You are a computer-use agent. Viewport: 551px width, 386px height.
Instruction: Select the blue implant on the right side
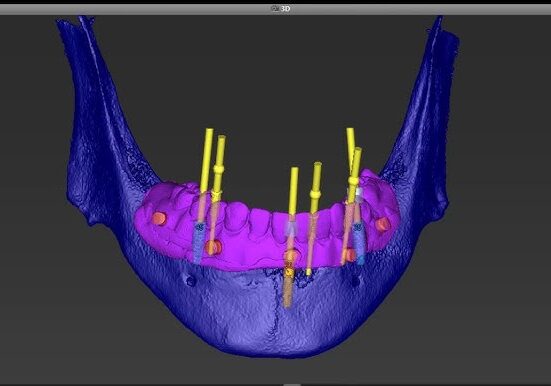pos(359,243)
